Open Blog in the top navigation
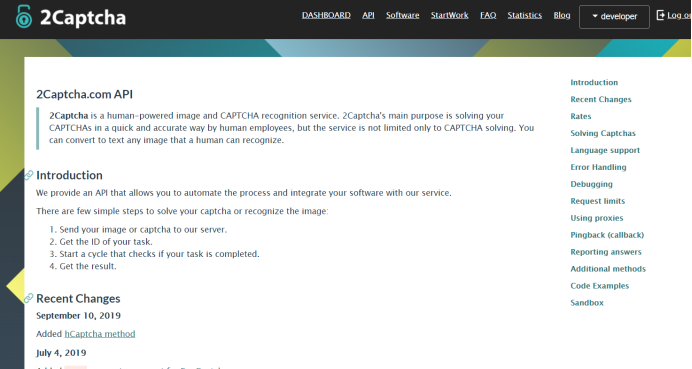 click(x=562, y=15)
